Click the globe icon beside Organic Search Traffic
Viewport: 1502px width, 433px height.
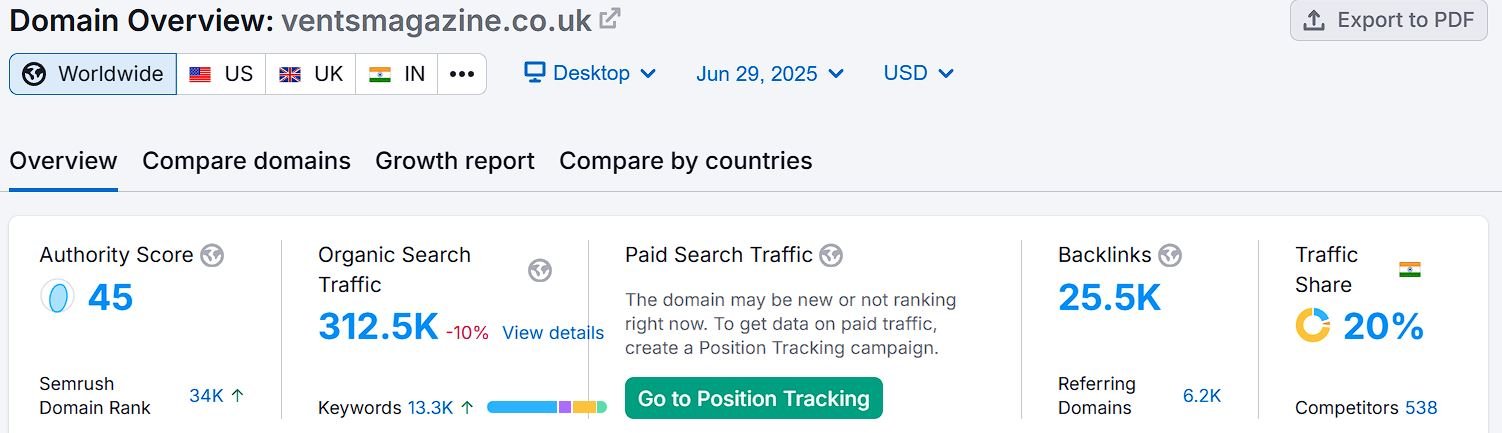coord(540,270)
